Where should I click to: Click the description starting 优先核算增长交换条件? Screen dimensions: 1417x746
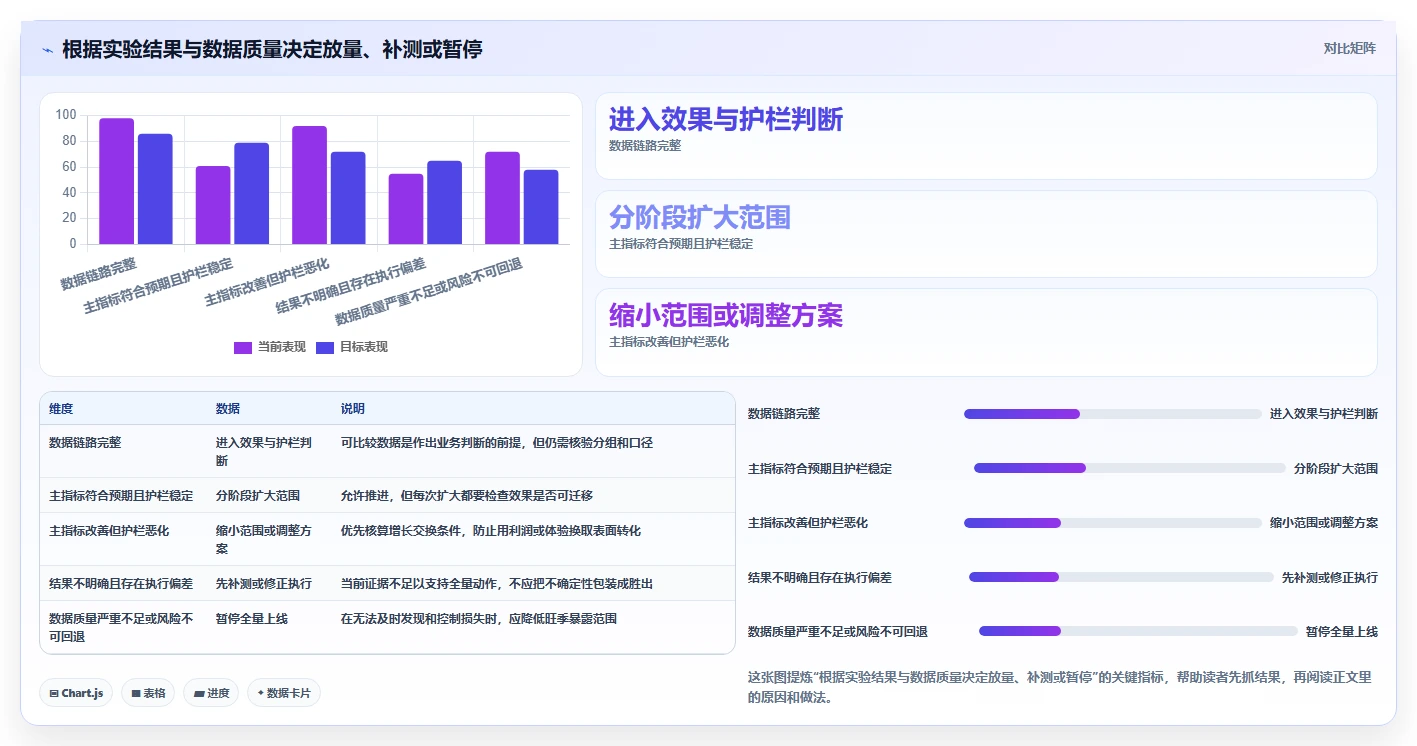(491, 530)
